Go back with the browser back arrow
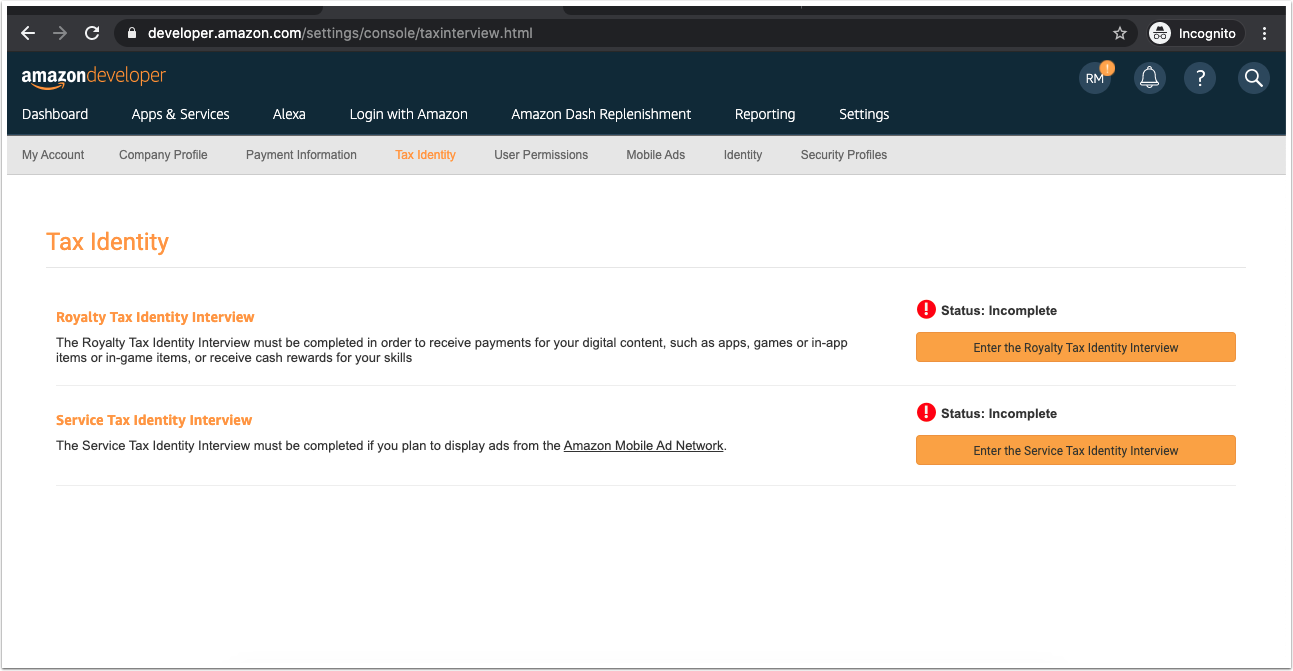The height and width of the screenshot is (671, 1293). click(x=28, y=33)
